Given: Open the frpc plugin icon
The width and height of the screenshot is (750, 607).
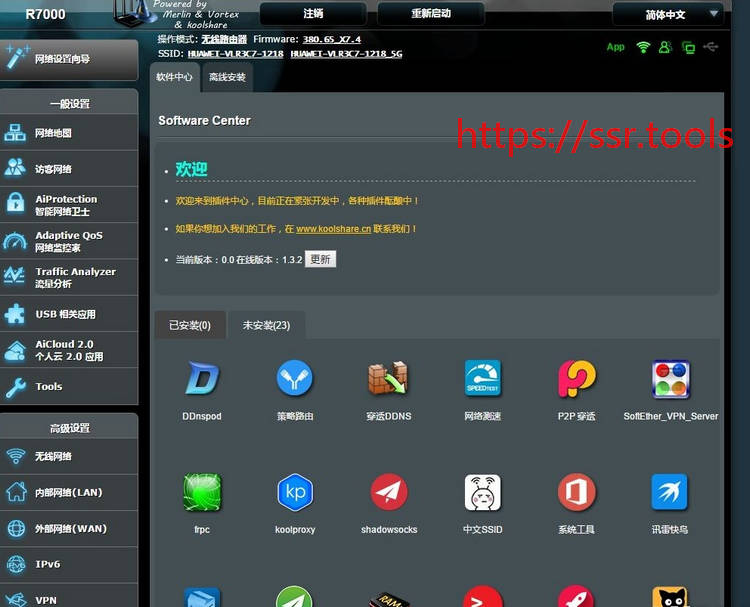Looking at the screenshot, I should tap(202, 493).
